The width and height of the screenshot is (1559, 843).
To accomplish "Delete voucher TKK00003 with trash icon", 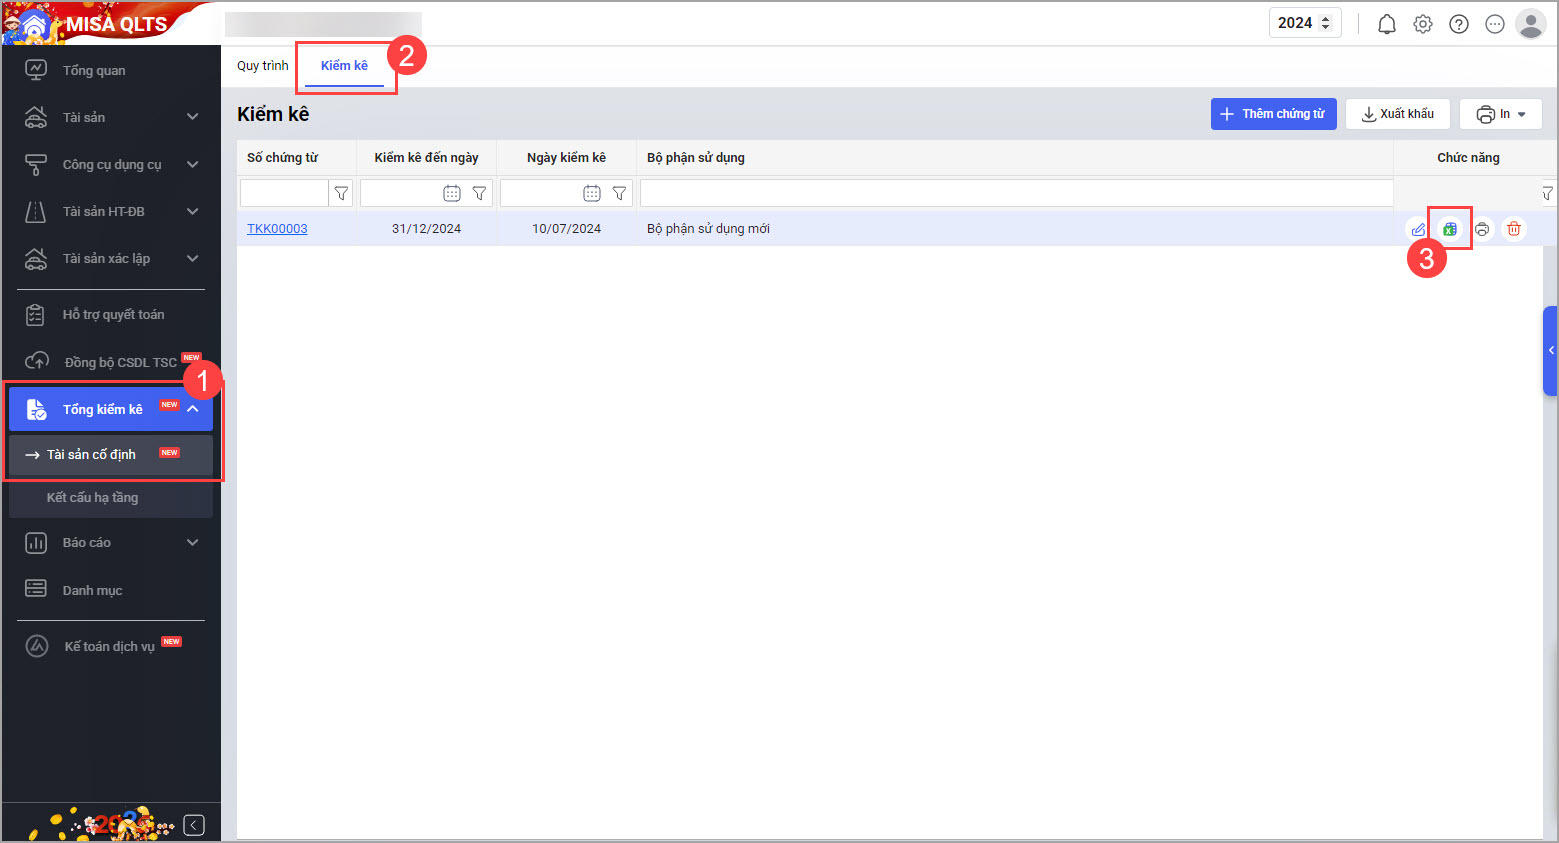I will [x=1514, y=229].
